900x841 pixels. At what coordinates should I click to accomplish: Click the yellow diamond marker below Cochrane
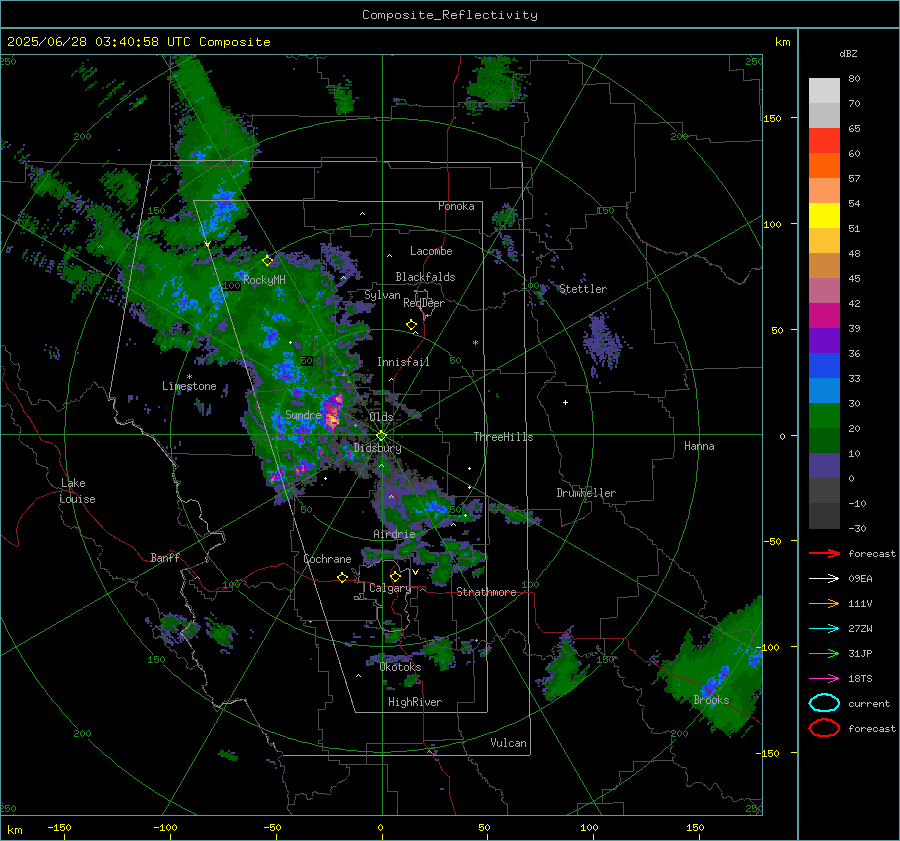click(343, 577)
